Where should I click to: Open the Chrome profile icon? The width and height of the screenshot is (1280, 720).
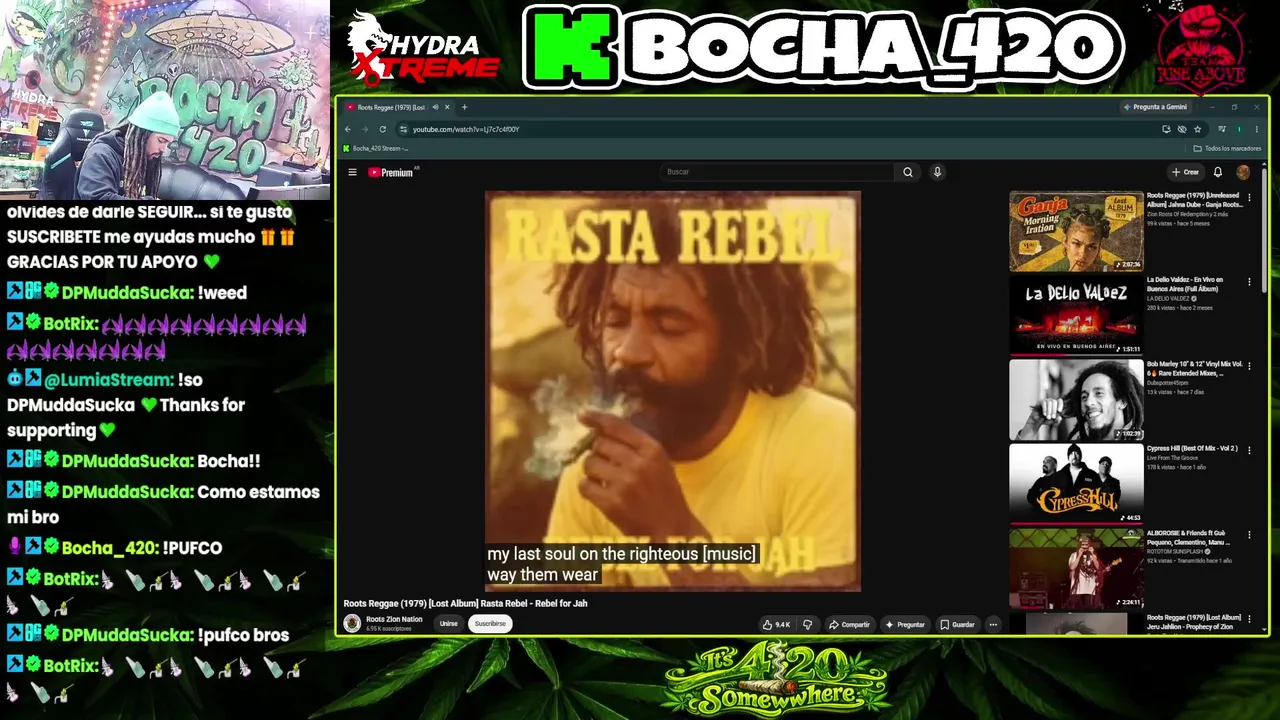click(x=1239, y=129)
